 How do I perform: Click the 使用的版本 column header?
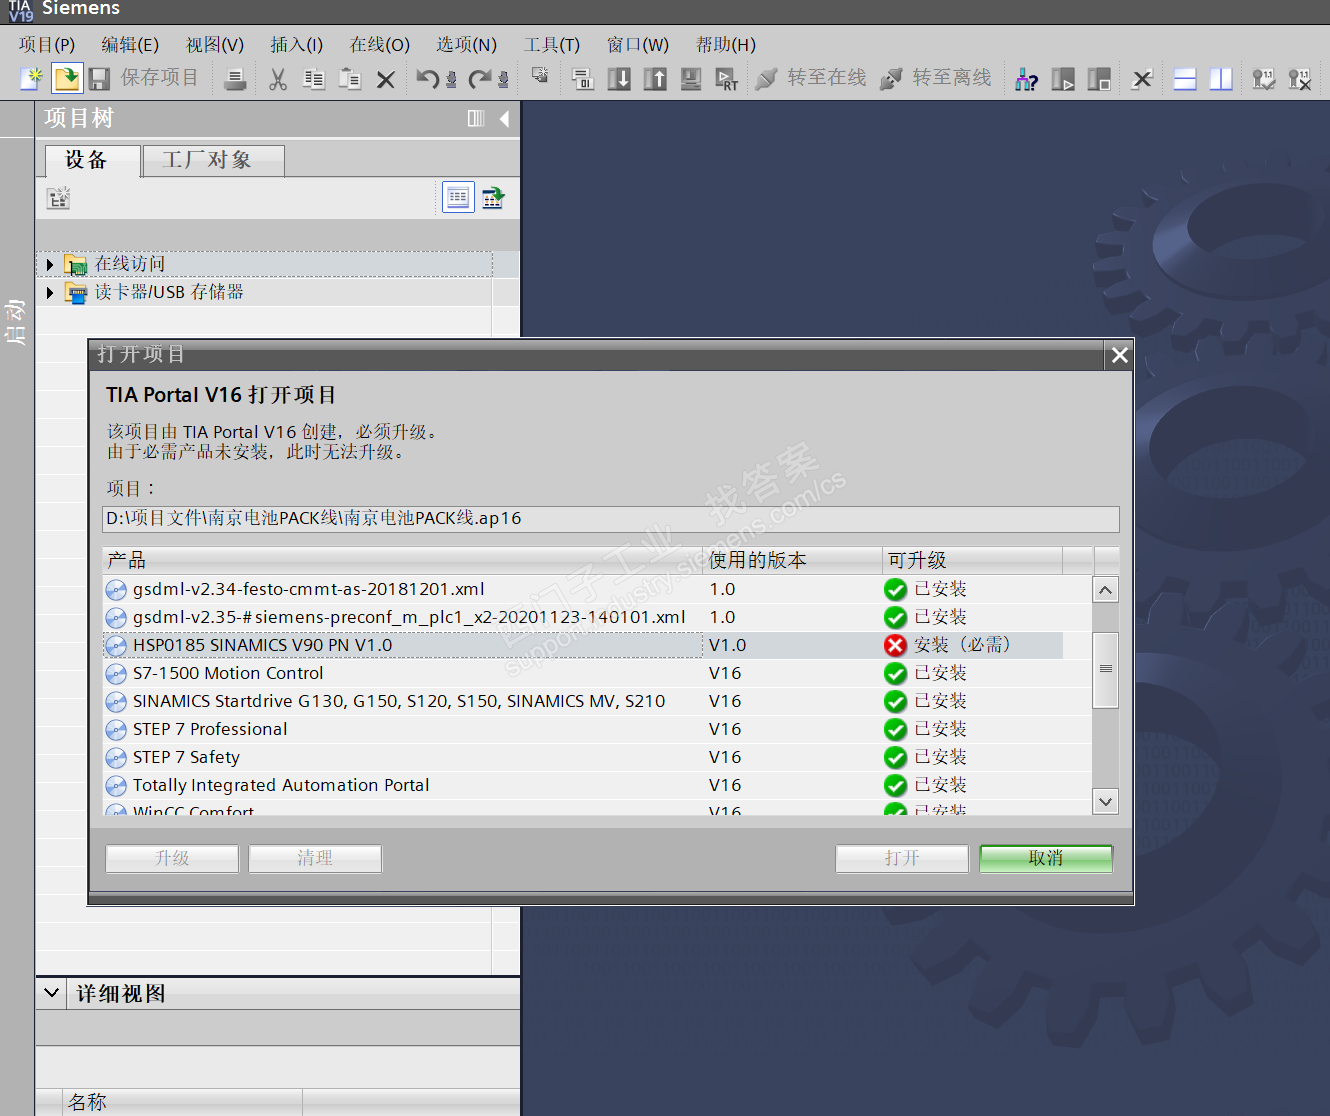coord(793,560)
